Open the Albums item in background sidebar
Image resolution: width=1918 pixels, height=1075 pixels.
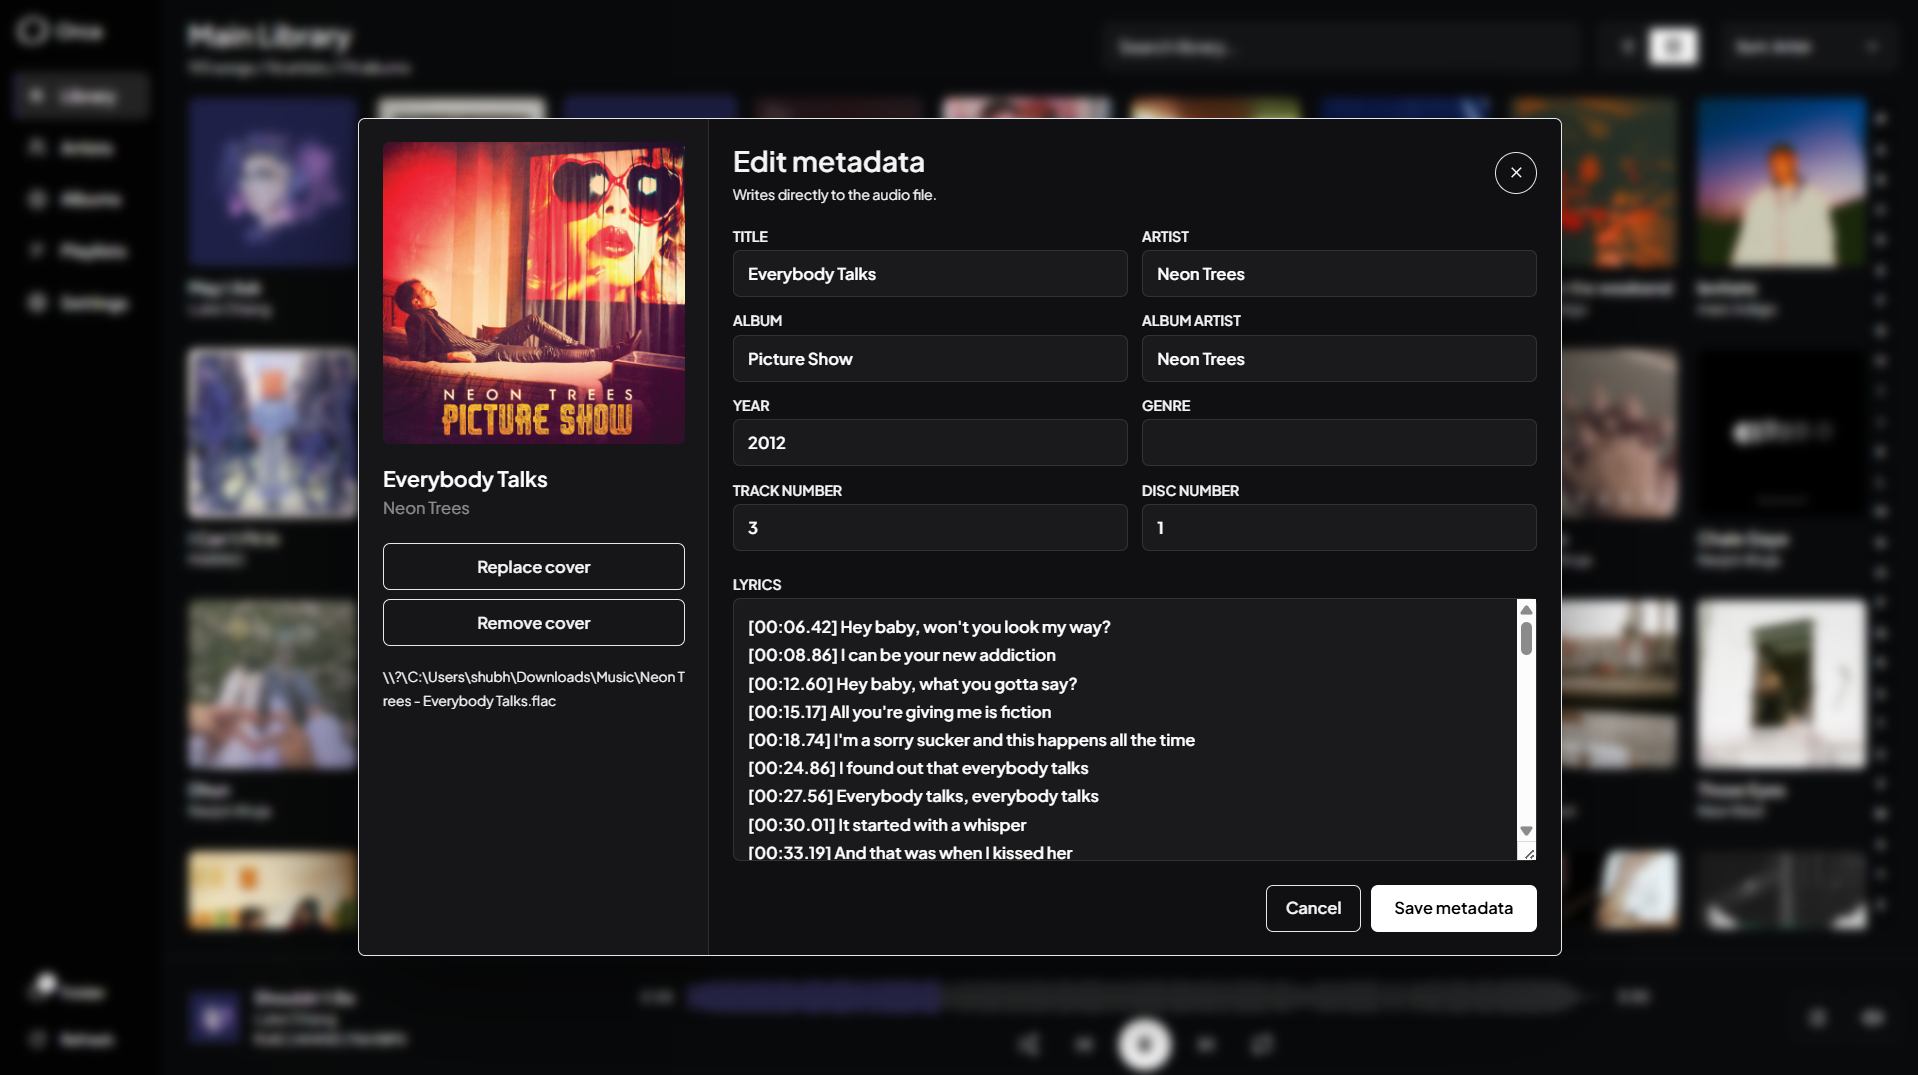[x=82, y=200]
